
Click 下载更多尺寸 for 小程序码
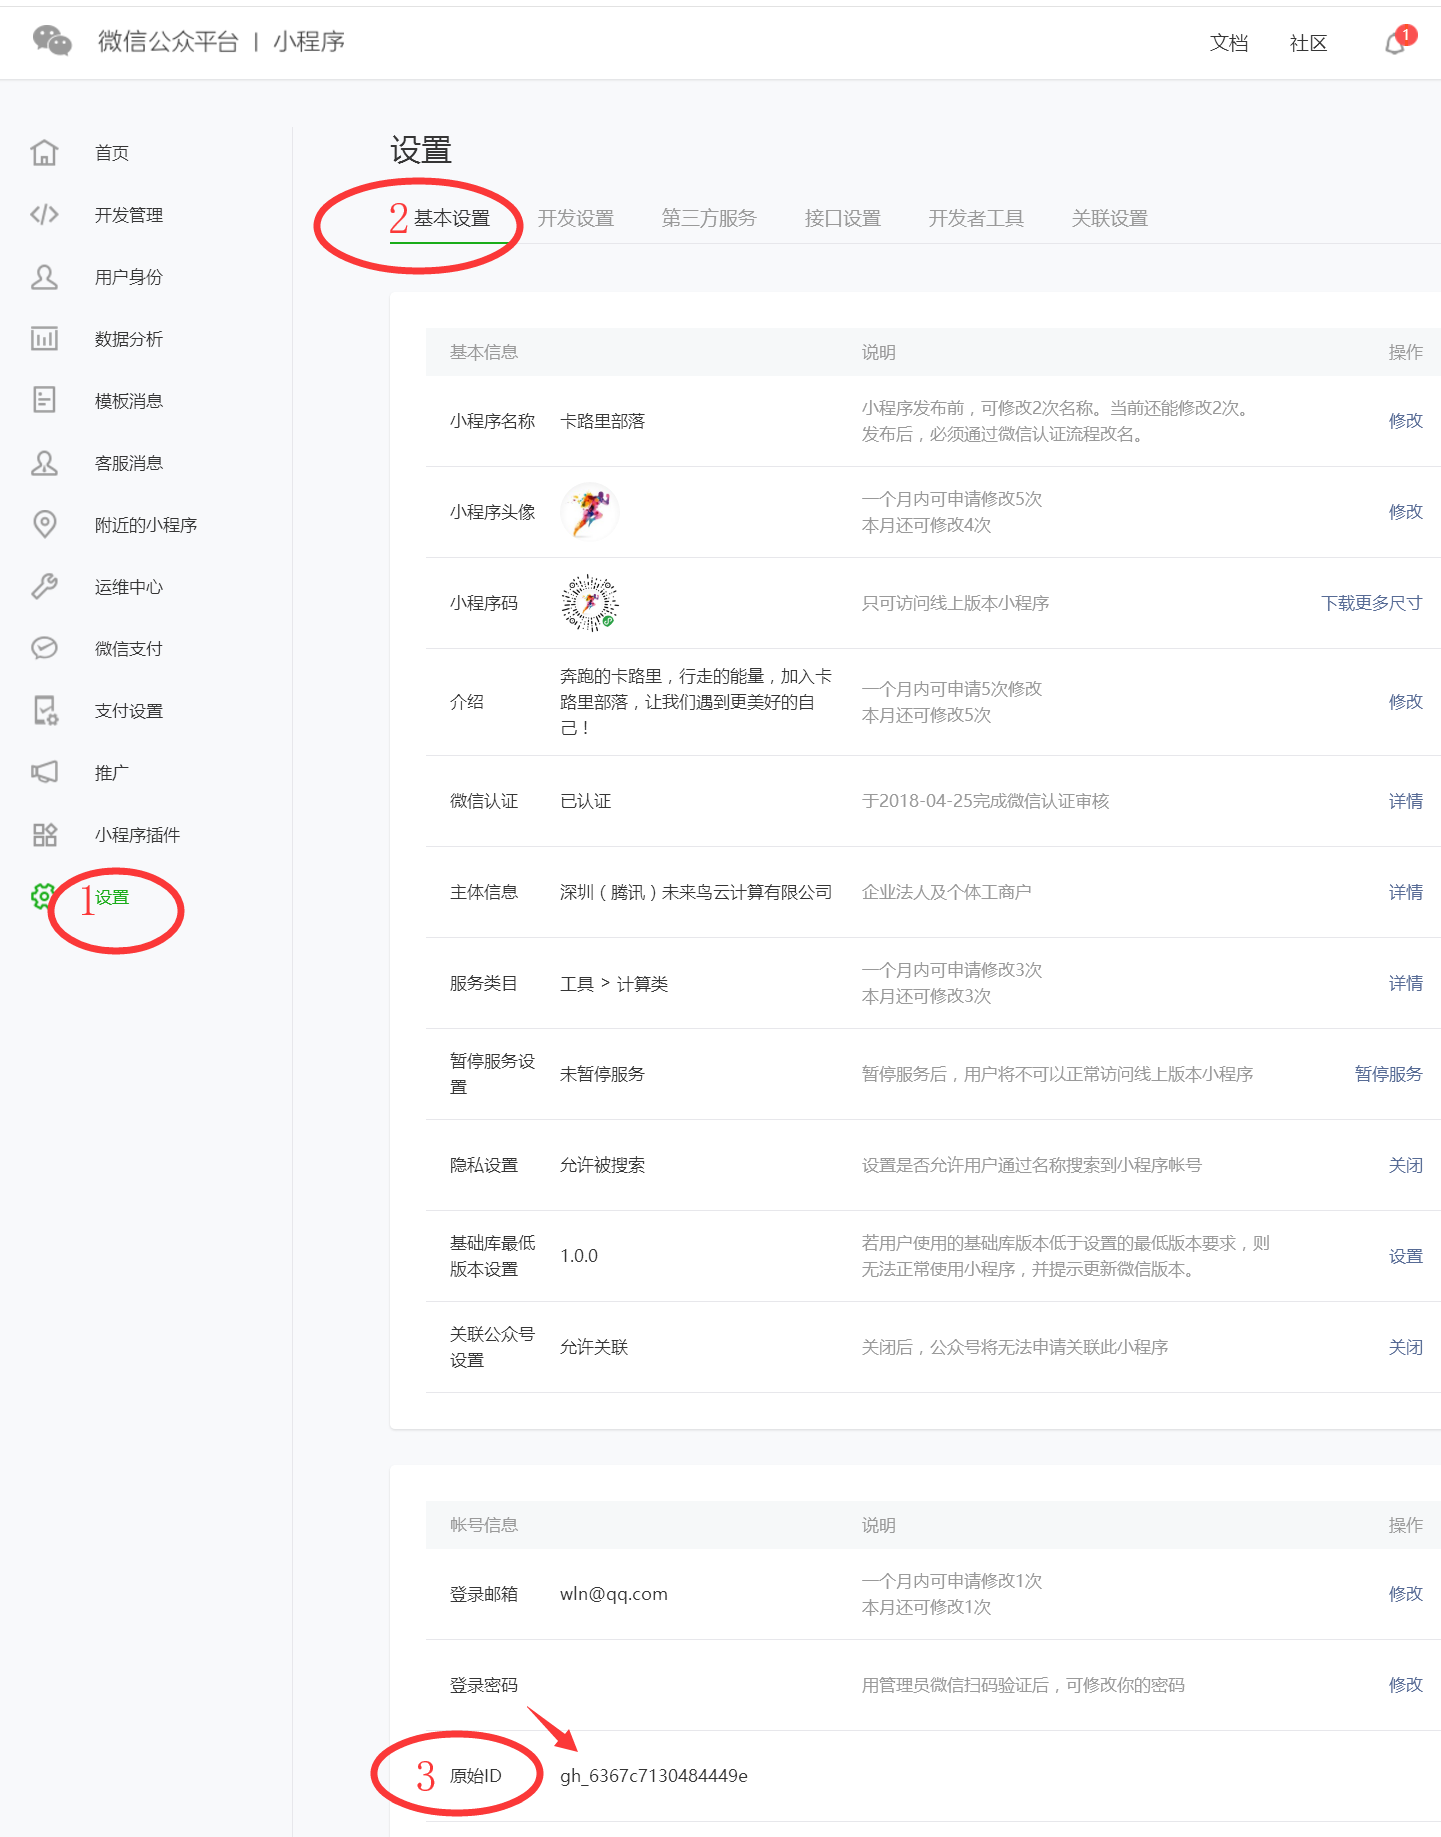1371,603
